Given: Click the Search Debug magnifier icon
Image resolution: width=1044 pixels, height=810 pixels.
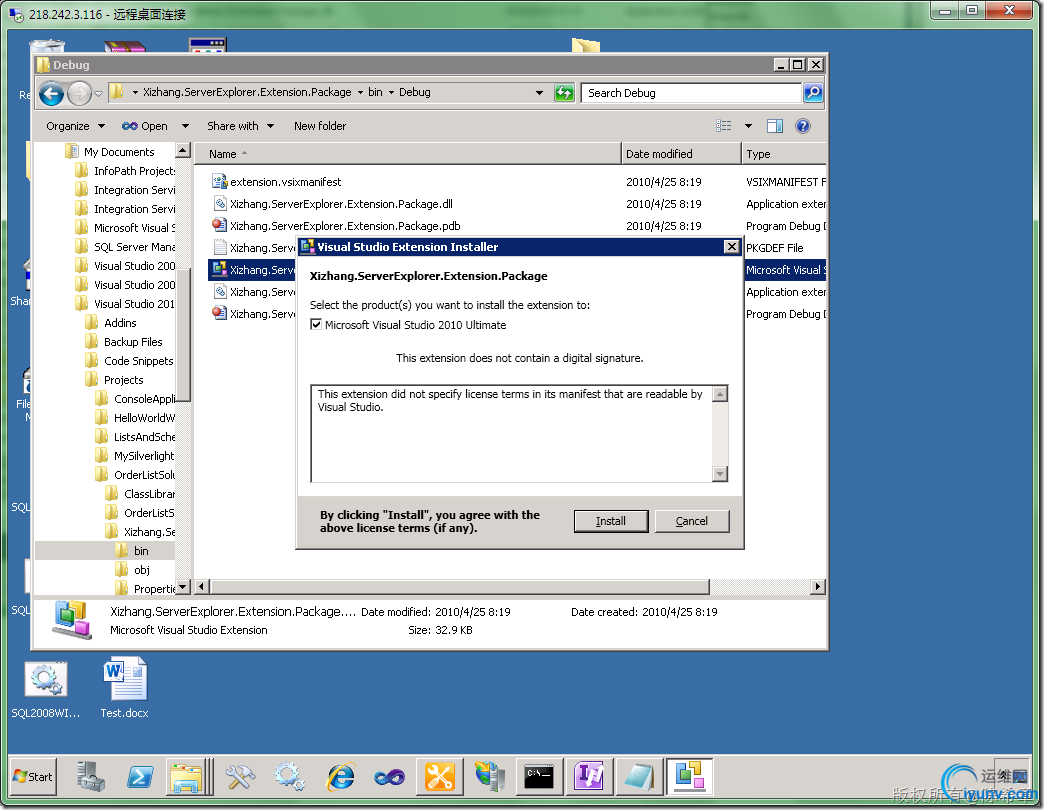Looking at the screenshot, I should click(x=812, y=93).
